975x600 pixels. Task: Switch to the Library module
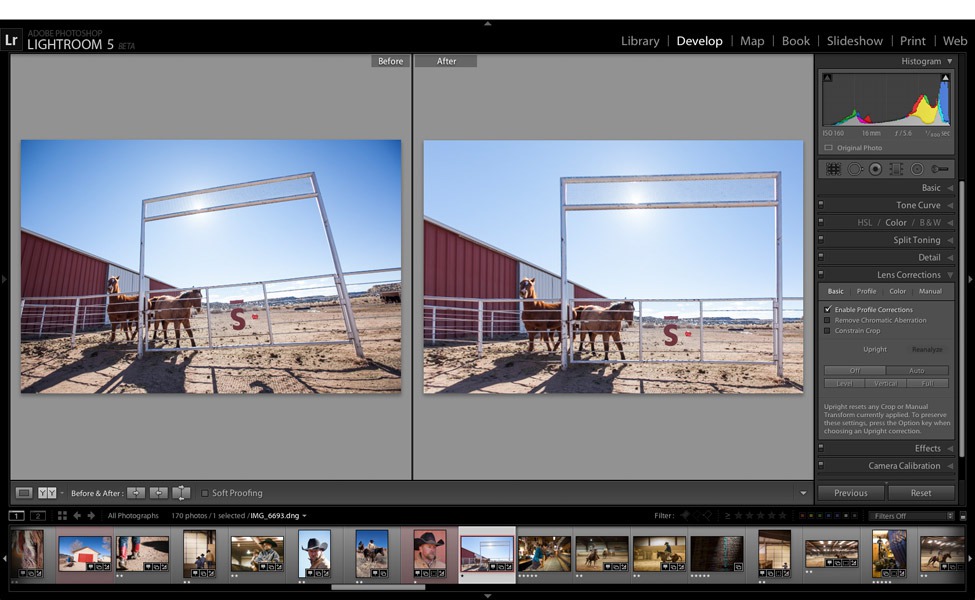[x=640, y=41]
